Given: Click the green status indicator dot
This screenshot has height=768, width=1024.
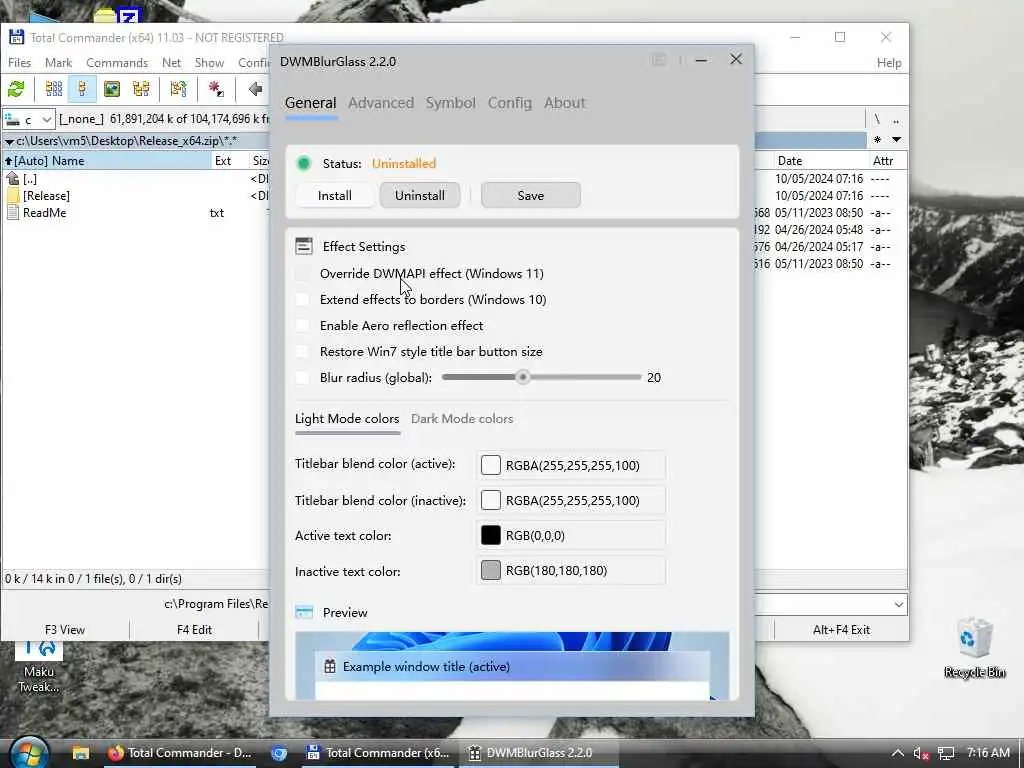Looking at the screenshot, I should pyautogui.click(x=304, y=163).
